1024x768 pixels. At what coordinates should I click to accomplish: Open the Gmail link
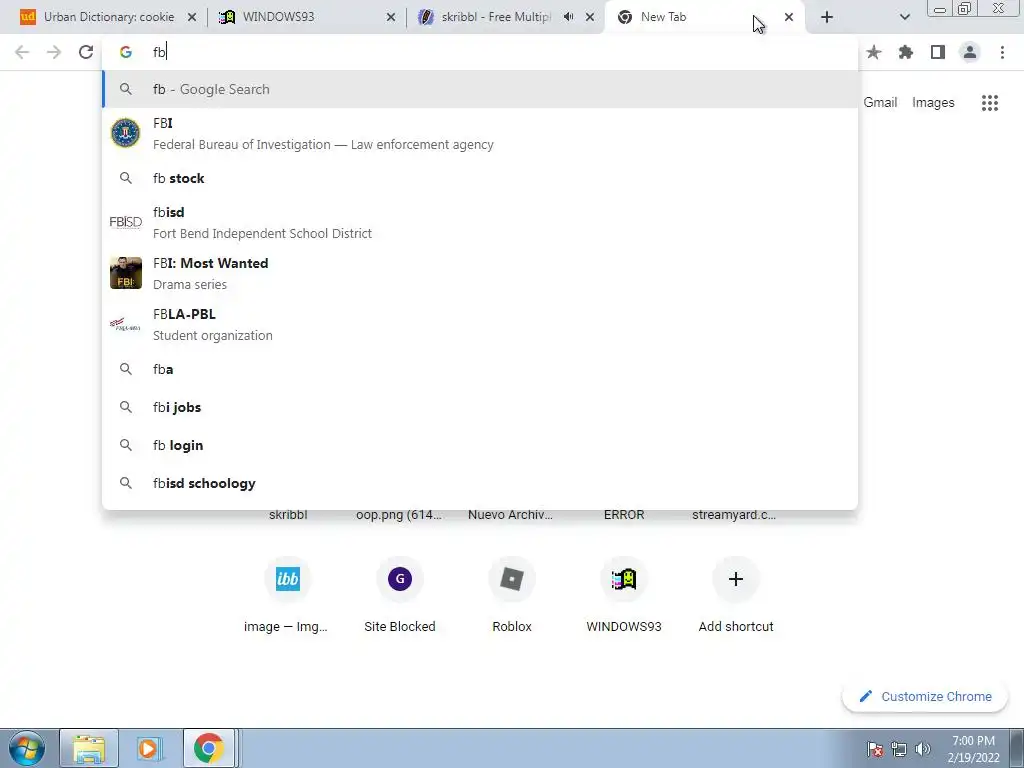pos(880,103)
